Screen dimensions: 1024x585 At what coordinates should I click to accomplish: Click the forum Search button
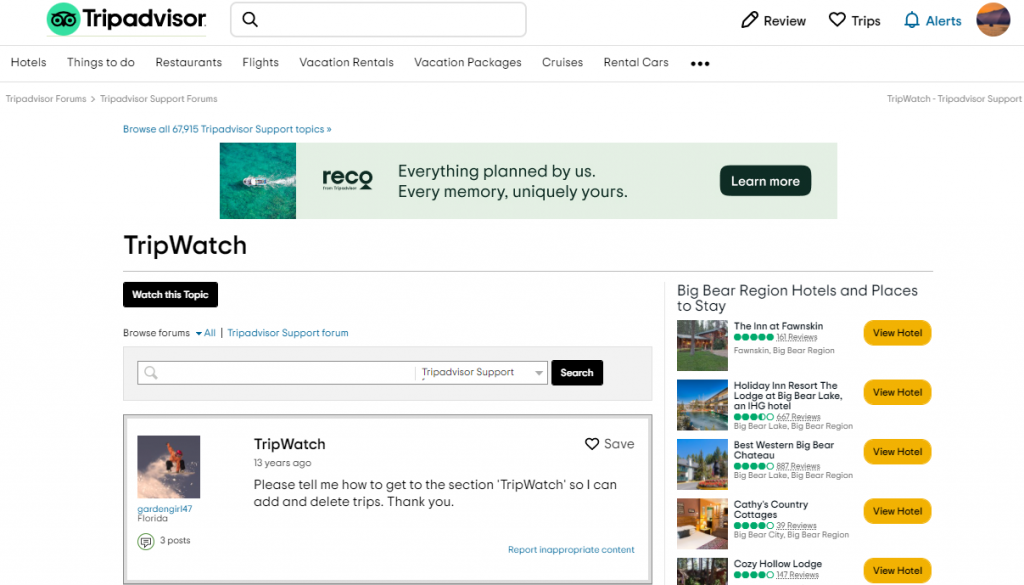pos(577,373)
